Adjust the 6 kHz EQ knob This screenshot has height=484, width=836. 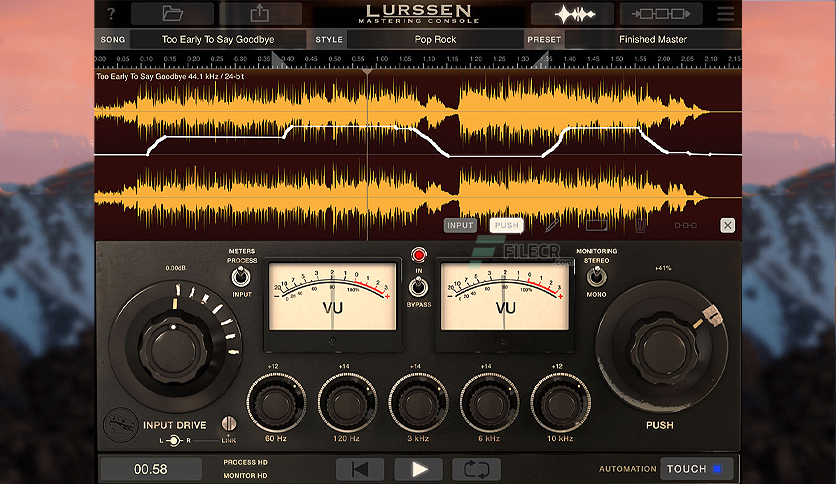[x=489, y=402]
